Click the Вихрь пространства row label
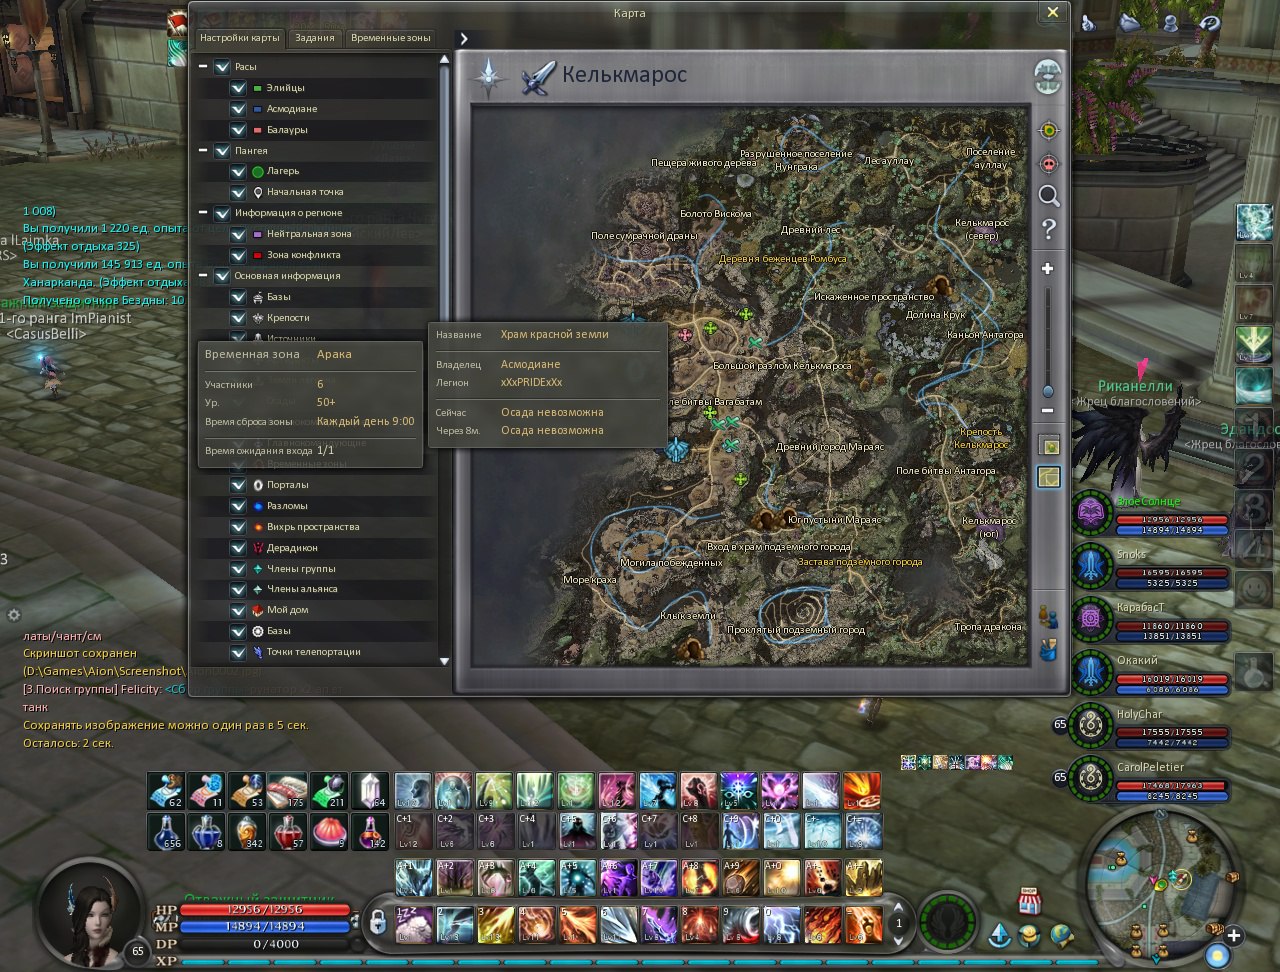1280x972 pixels. (313, 527)
